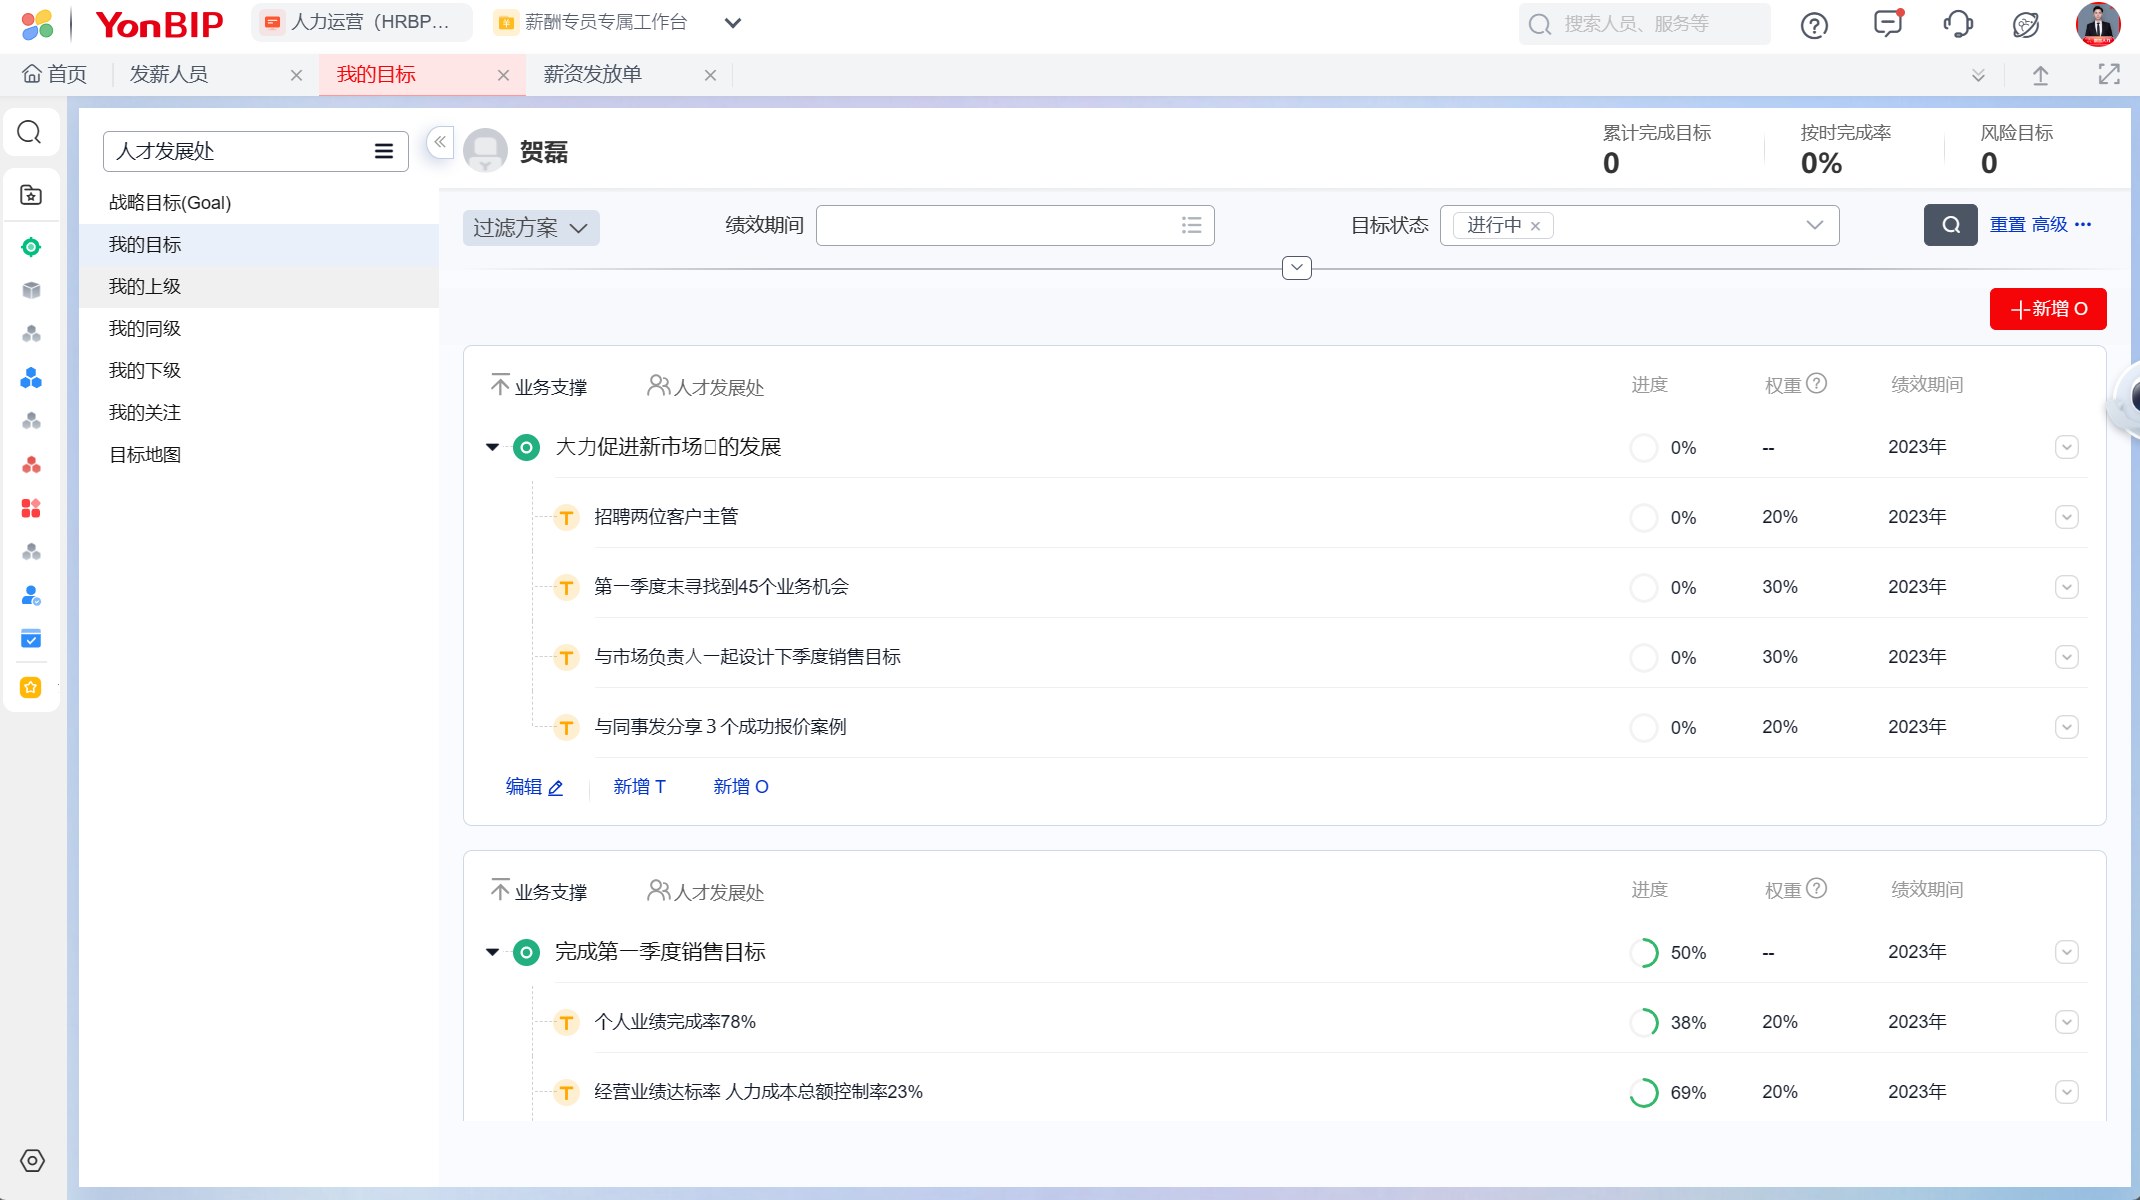Viewport: 2140px width, 1200px height.
Task: Click the customer service headset icon
Action: tap(1958, 24)
